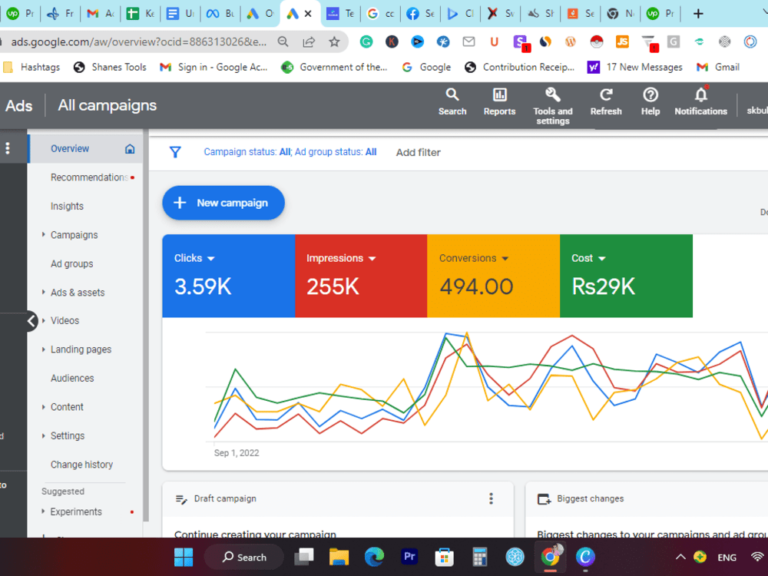Click the blue Clicks scorecard tile
Viewport: 768px width, 576px height.
pos(229,276)
